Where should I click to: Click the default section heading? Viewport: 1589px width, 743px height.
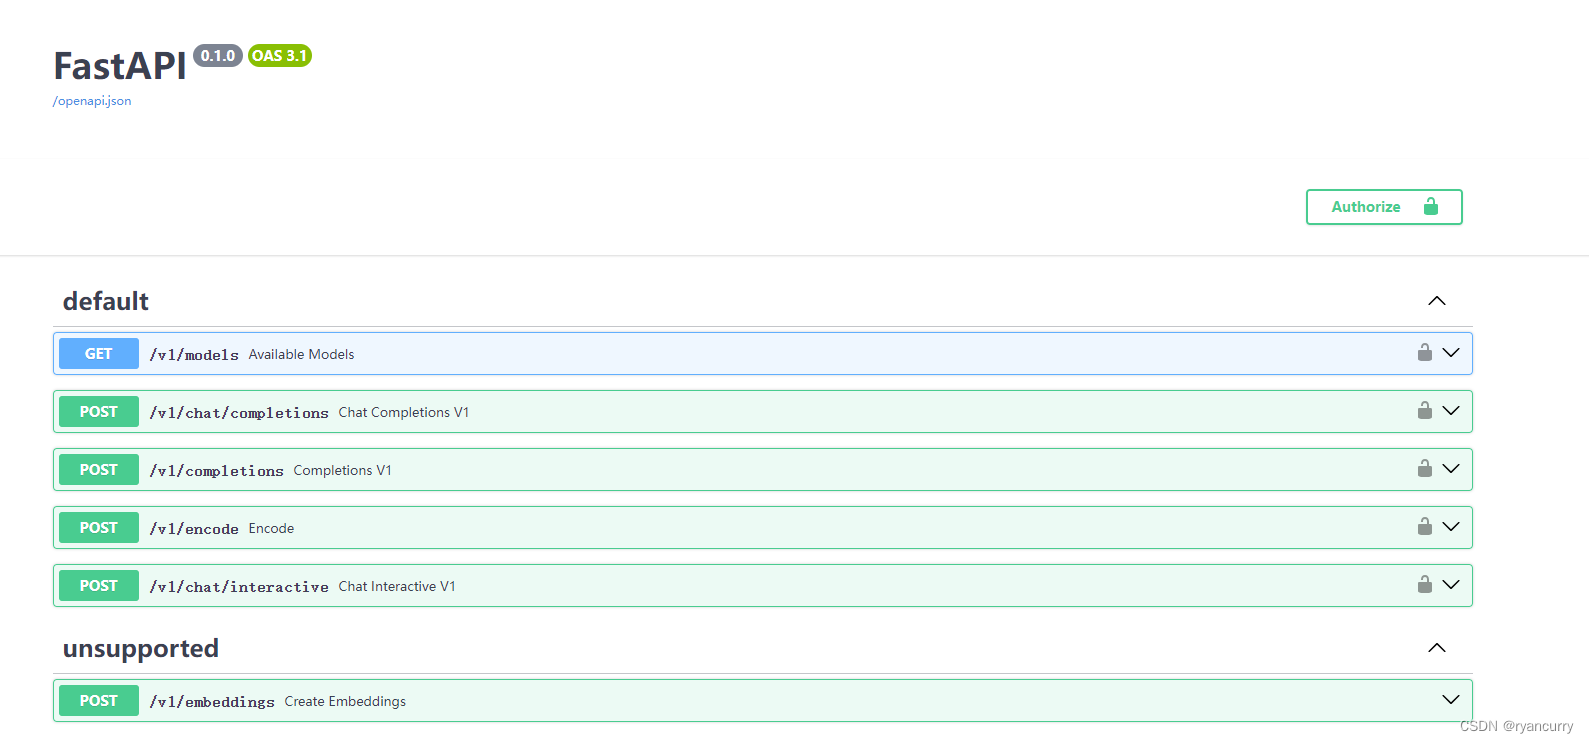[106, 301]
